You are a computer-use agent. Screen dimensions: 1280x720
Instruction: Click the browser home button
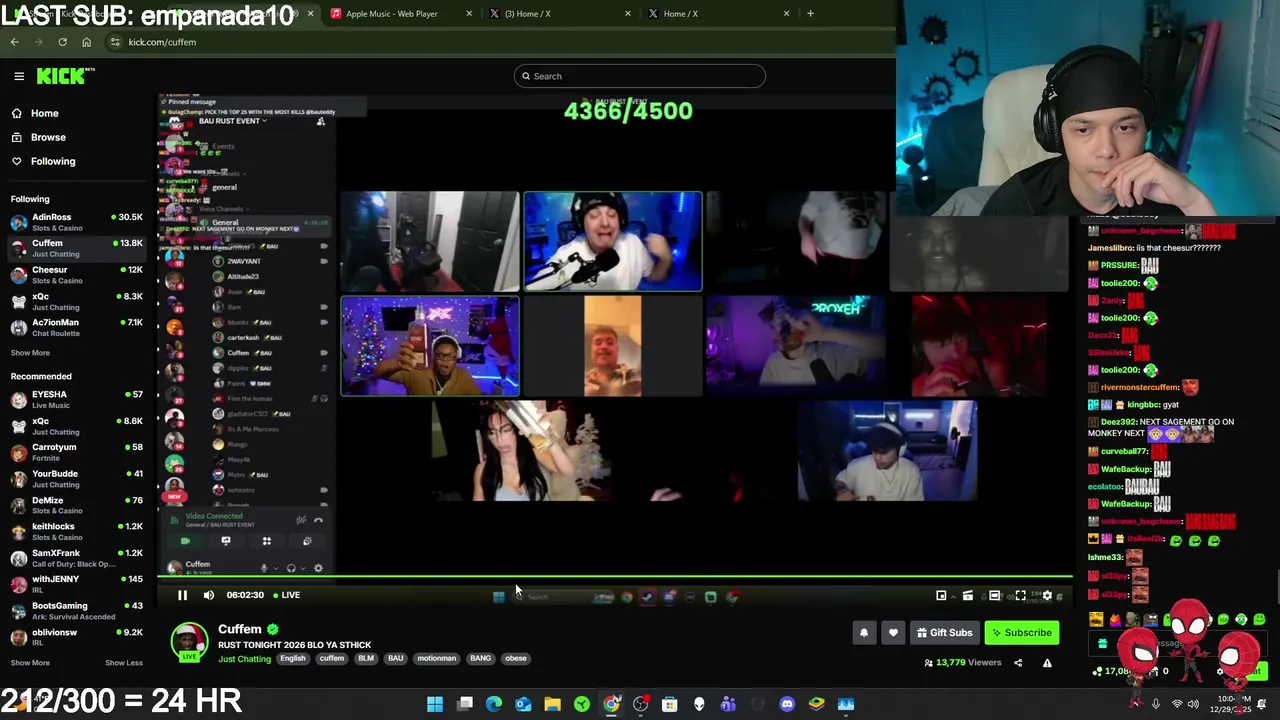point(86,42)
